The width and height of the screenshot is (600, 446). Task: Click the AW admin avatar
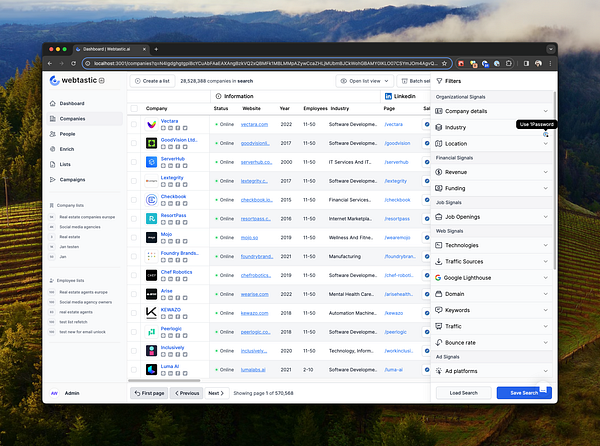[x=54, y=393]
